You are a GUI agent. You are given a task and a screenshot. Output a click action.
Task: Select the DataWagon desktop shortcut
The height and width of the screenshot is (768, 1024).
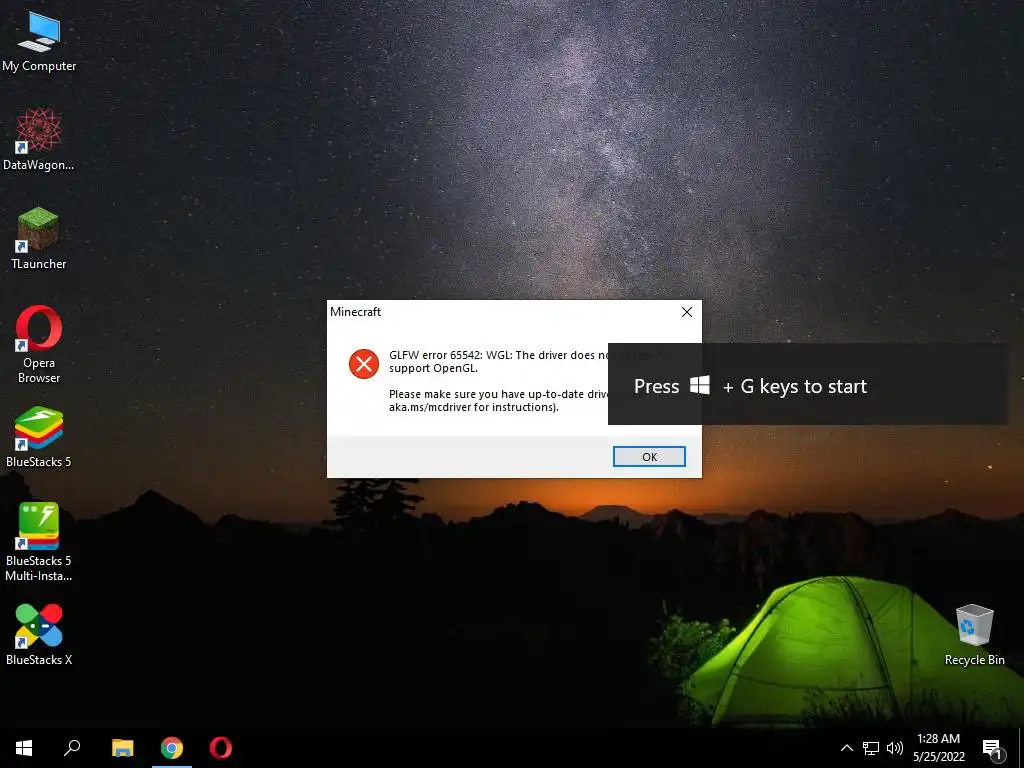[39, 140]
